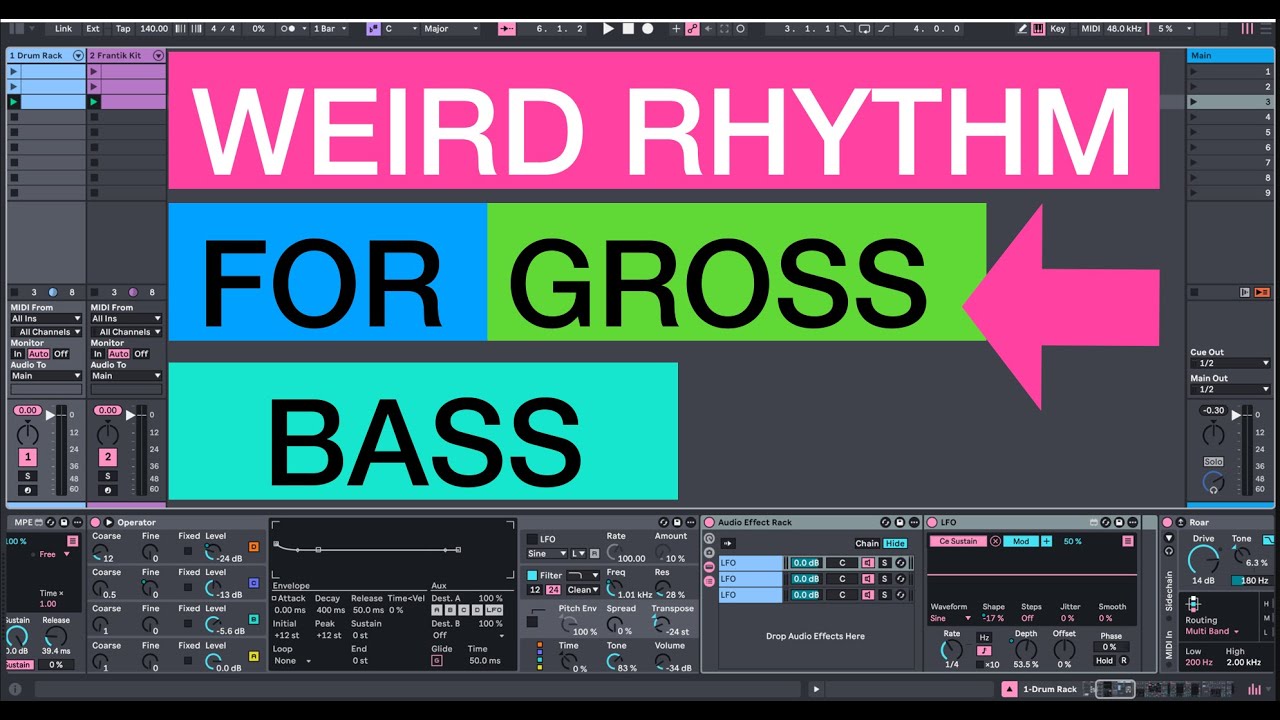Toggle the metronome icon
This screenshot has height=720, width=1280.
[x=289, y=29]
